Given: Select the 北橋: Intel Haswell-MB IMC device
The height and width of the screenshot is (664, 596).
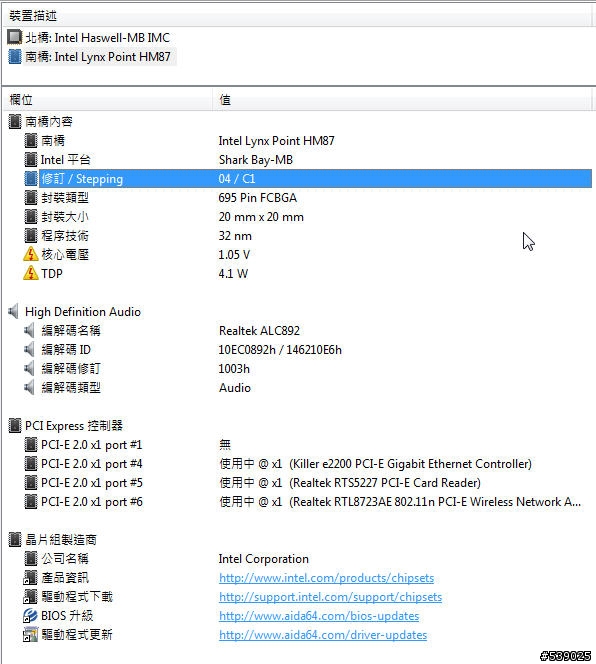Looking at the screenshot, I should [x=97, y=38].
